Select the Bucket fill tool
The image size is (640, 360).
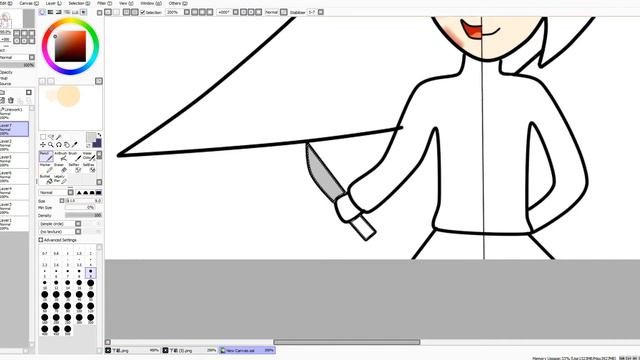(x=46, y=179)
